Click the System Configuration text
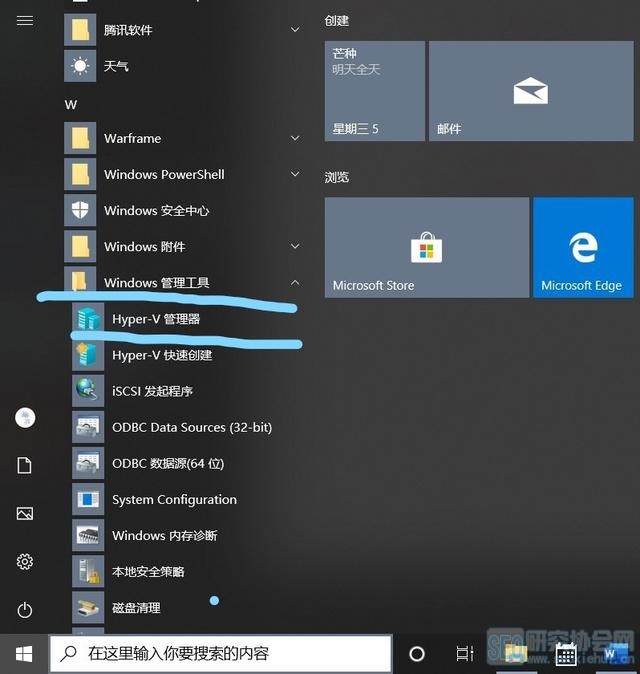This screenshot has width=640, height=674. click(x=175, y=499)
